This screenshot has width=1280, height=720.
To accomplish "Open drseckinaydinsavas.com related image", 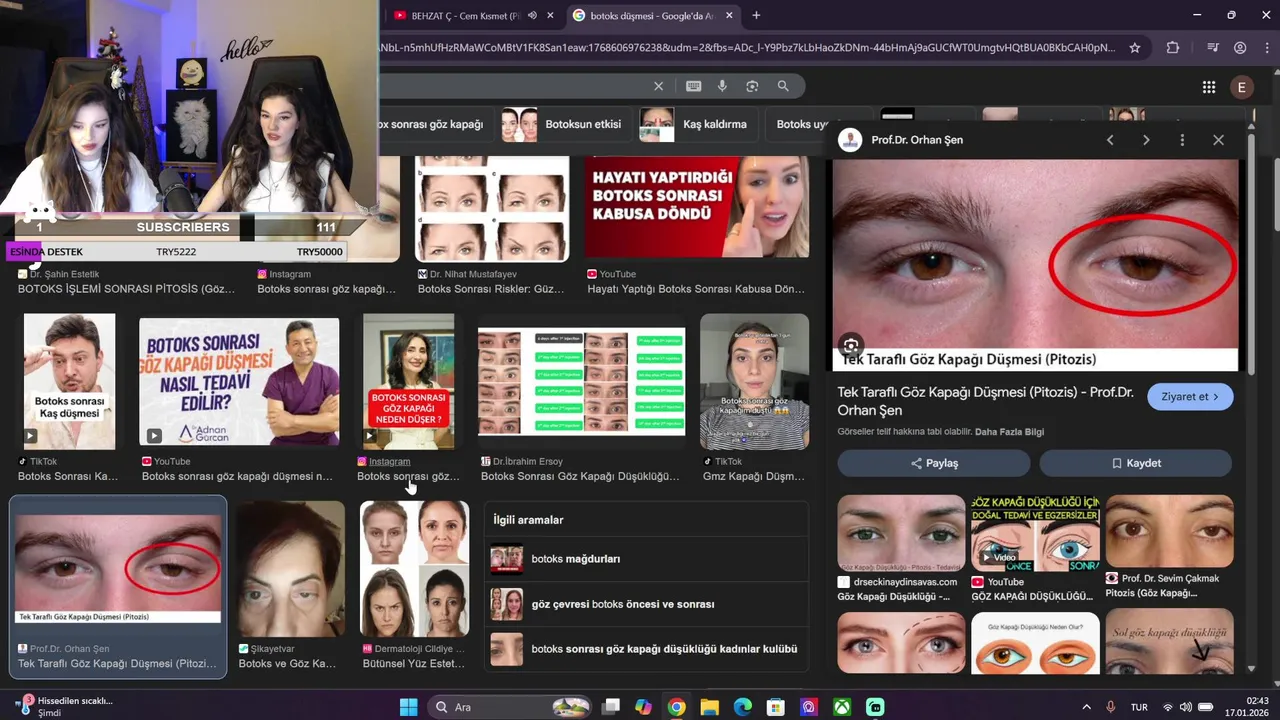I will click(x=901, y=533).
